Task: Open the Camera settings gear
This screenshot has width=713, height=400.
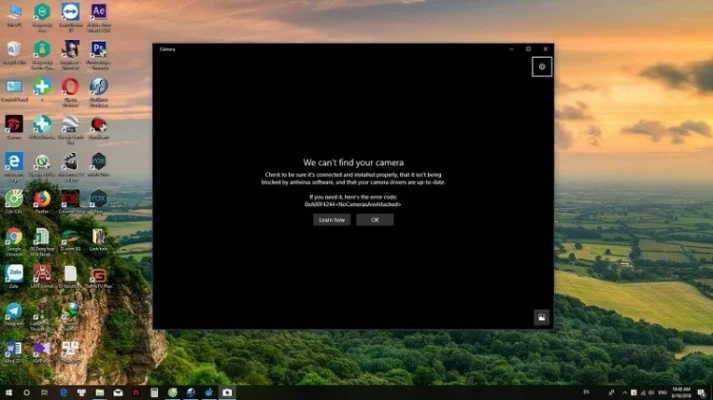Action: 541,67
